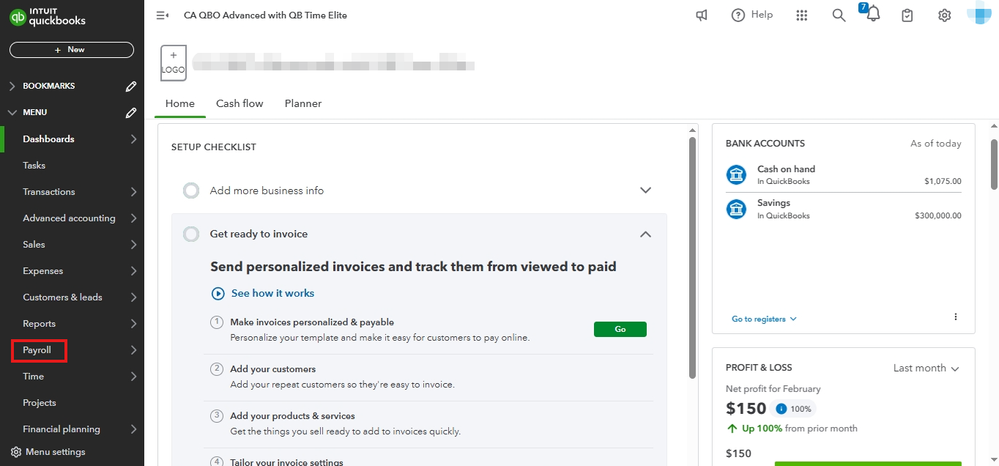Toggle the 'Get ready to invoice' circle
This screenshot has width=999, height=466.
(191, 234)
